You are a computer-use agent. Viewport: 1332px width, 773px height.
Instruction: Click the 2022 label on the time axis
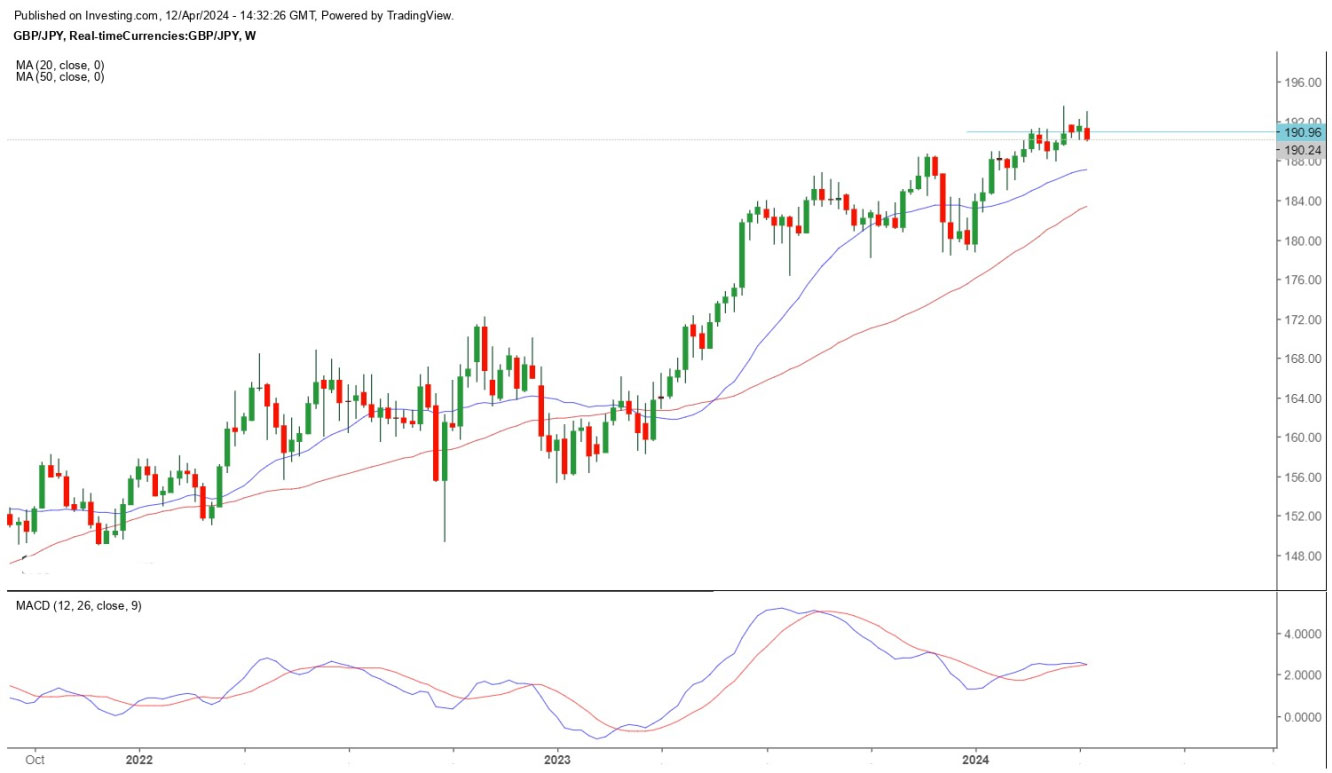click(139, 760)
